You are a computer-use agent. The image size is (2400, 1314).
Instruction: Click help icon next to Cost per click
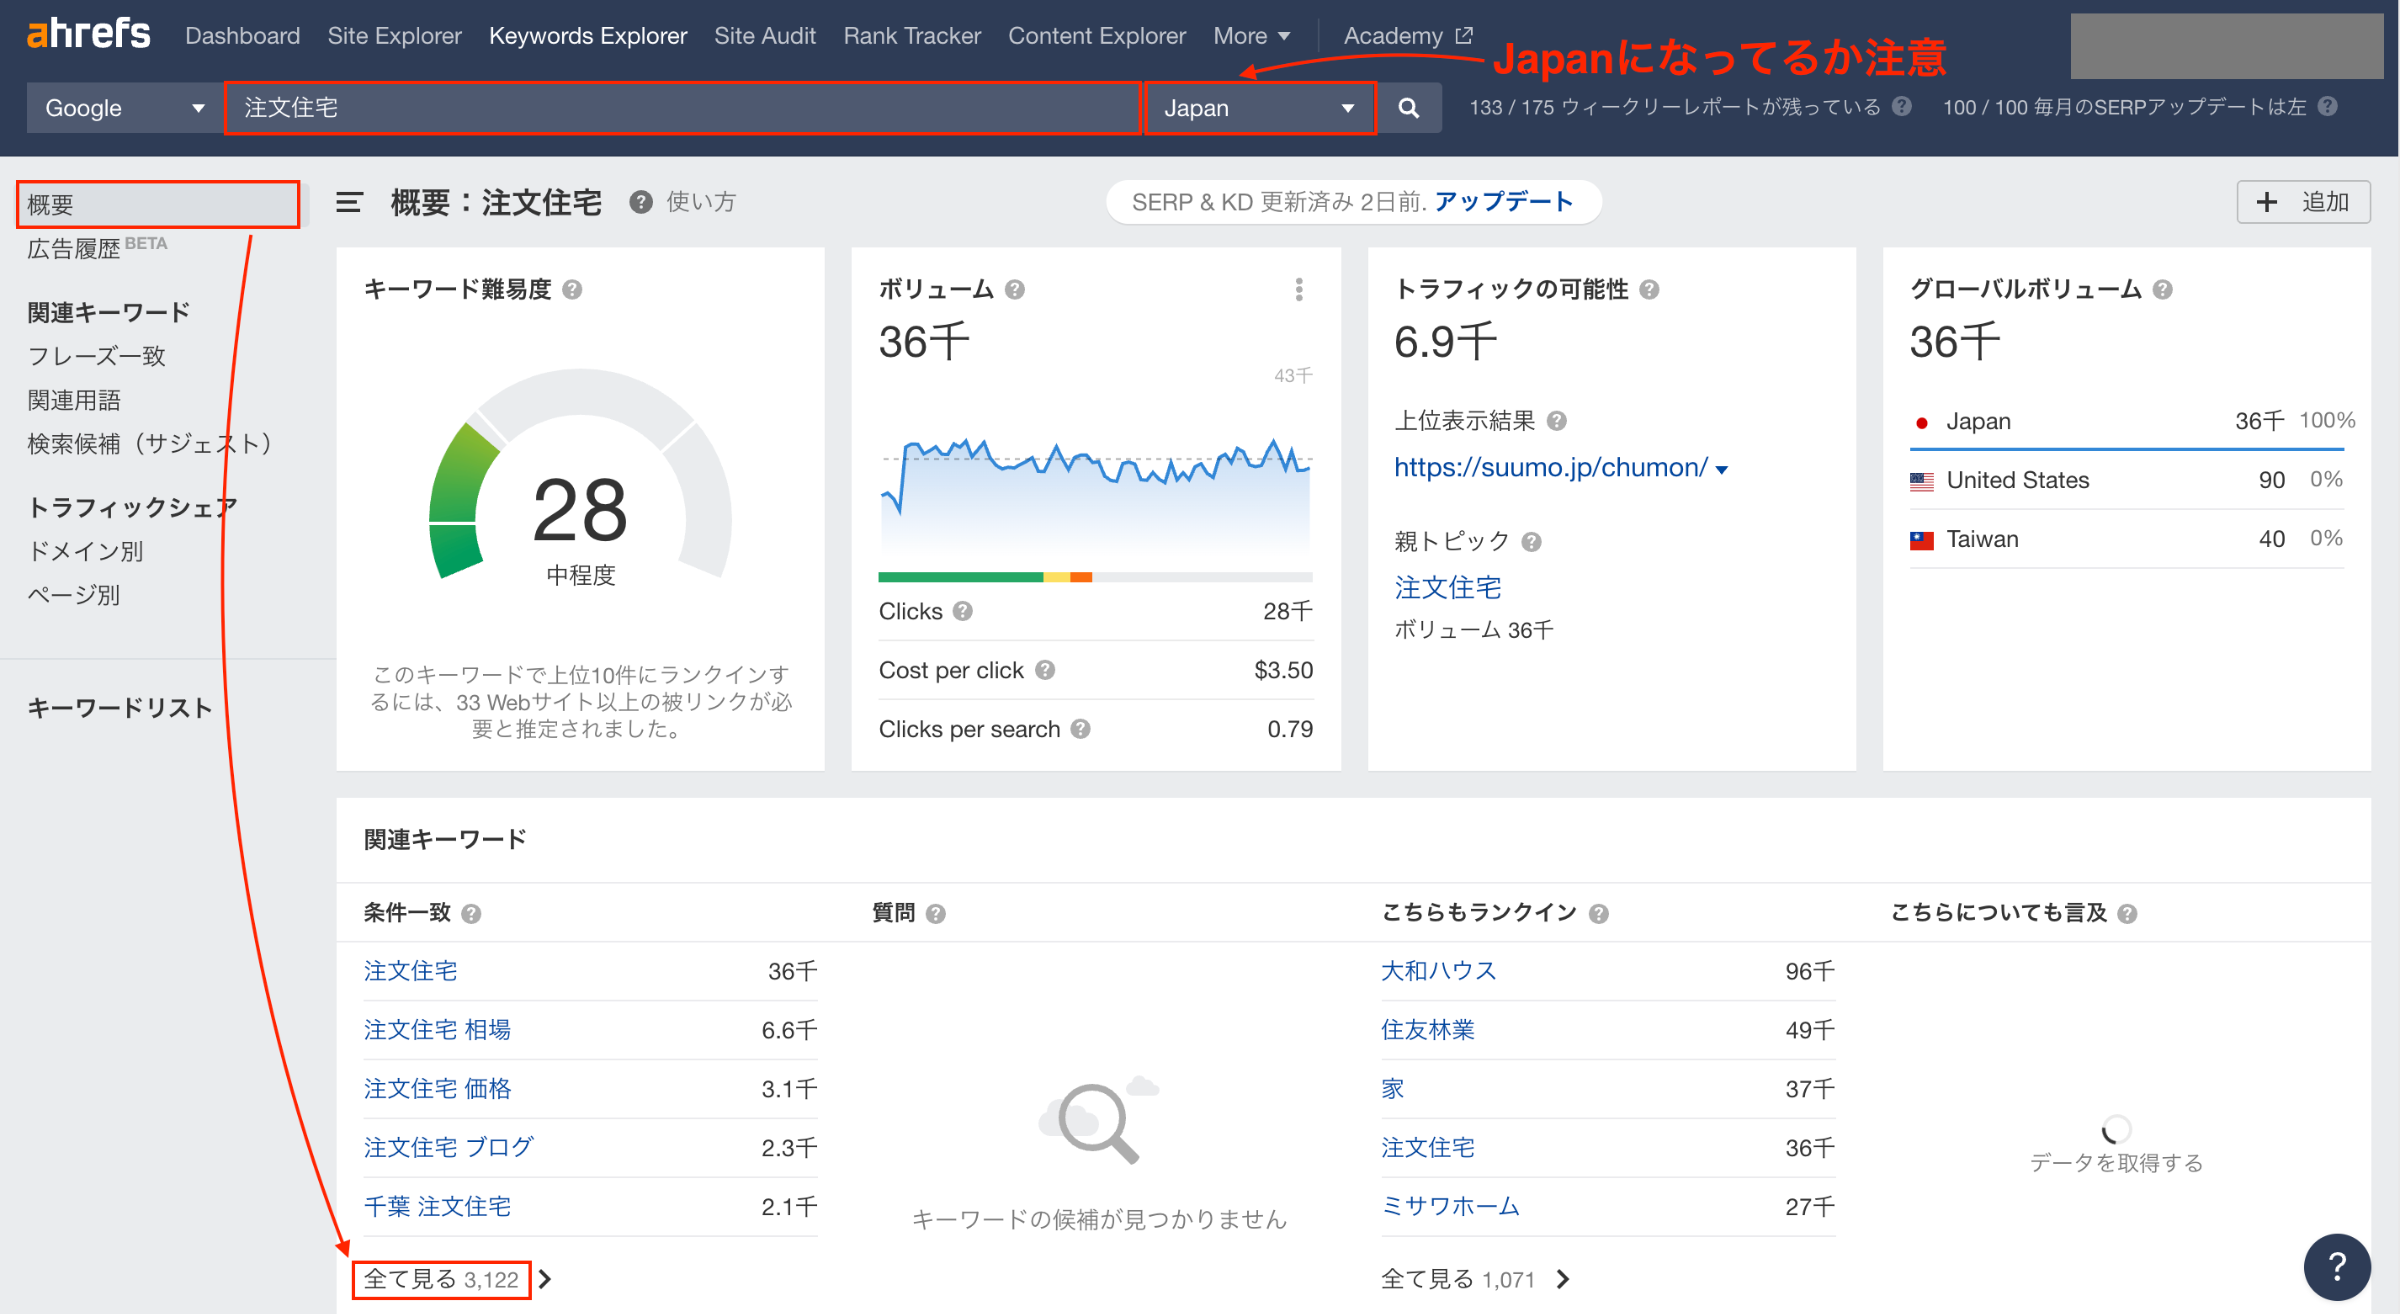tap(1045, 670)
